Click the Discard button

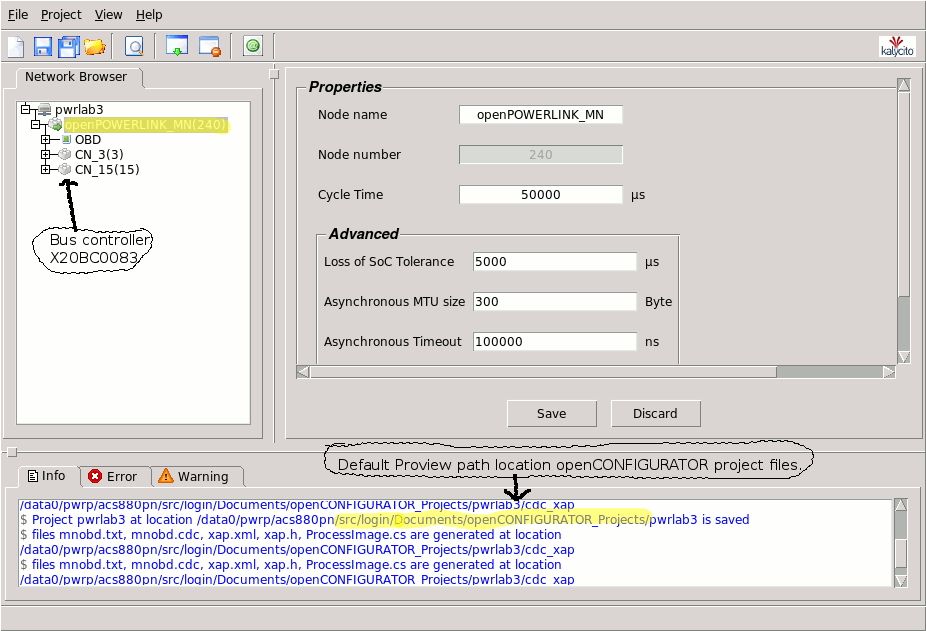coord(656,414)
